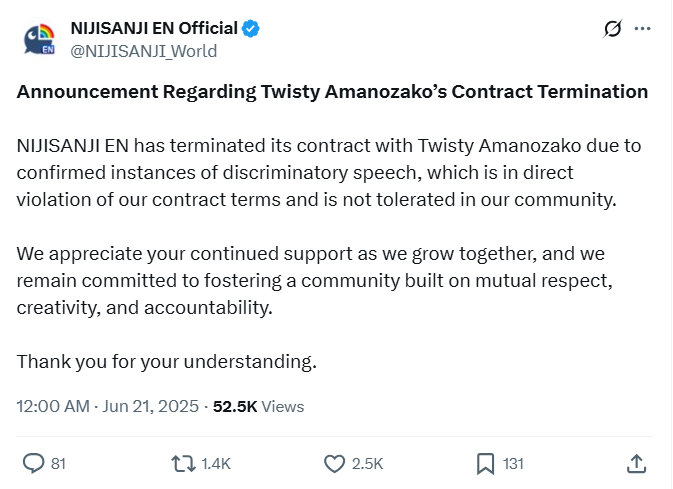673x489 pixels.
Task: Click the repost arrows icon
Action: tap(184, 464)
